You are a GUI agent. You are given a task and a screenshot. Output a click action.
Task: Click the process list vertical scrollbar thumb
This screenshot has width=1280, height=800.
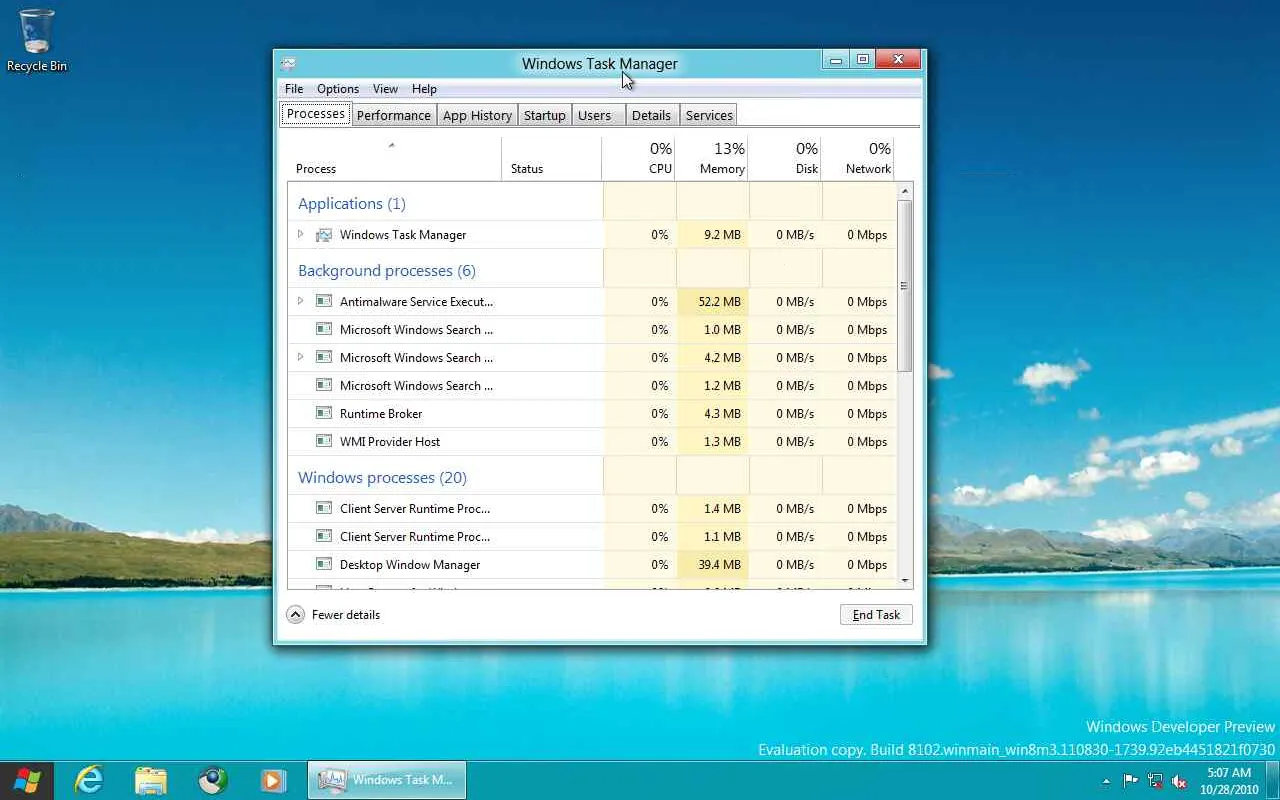coord(905,286)
